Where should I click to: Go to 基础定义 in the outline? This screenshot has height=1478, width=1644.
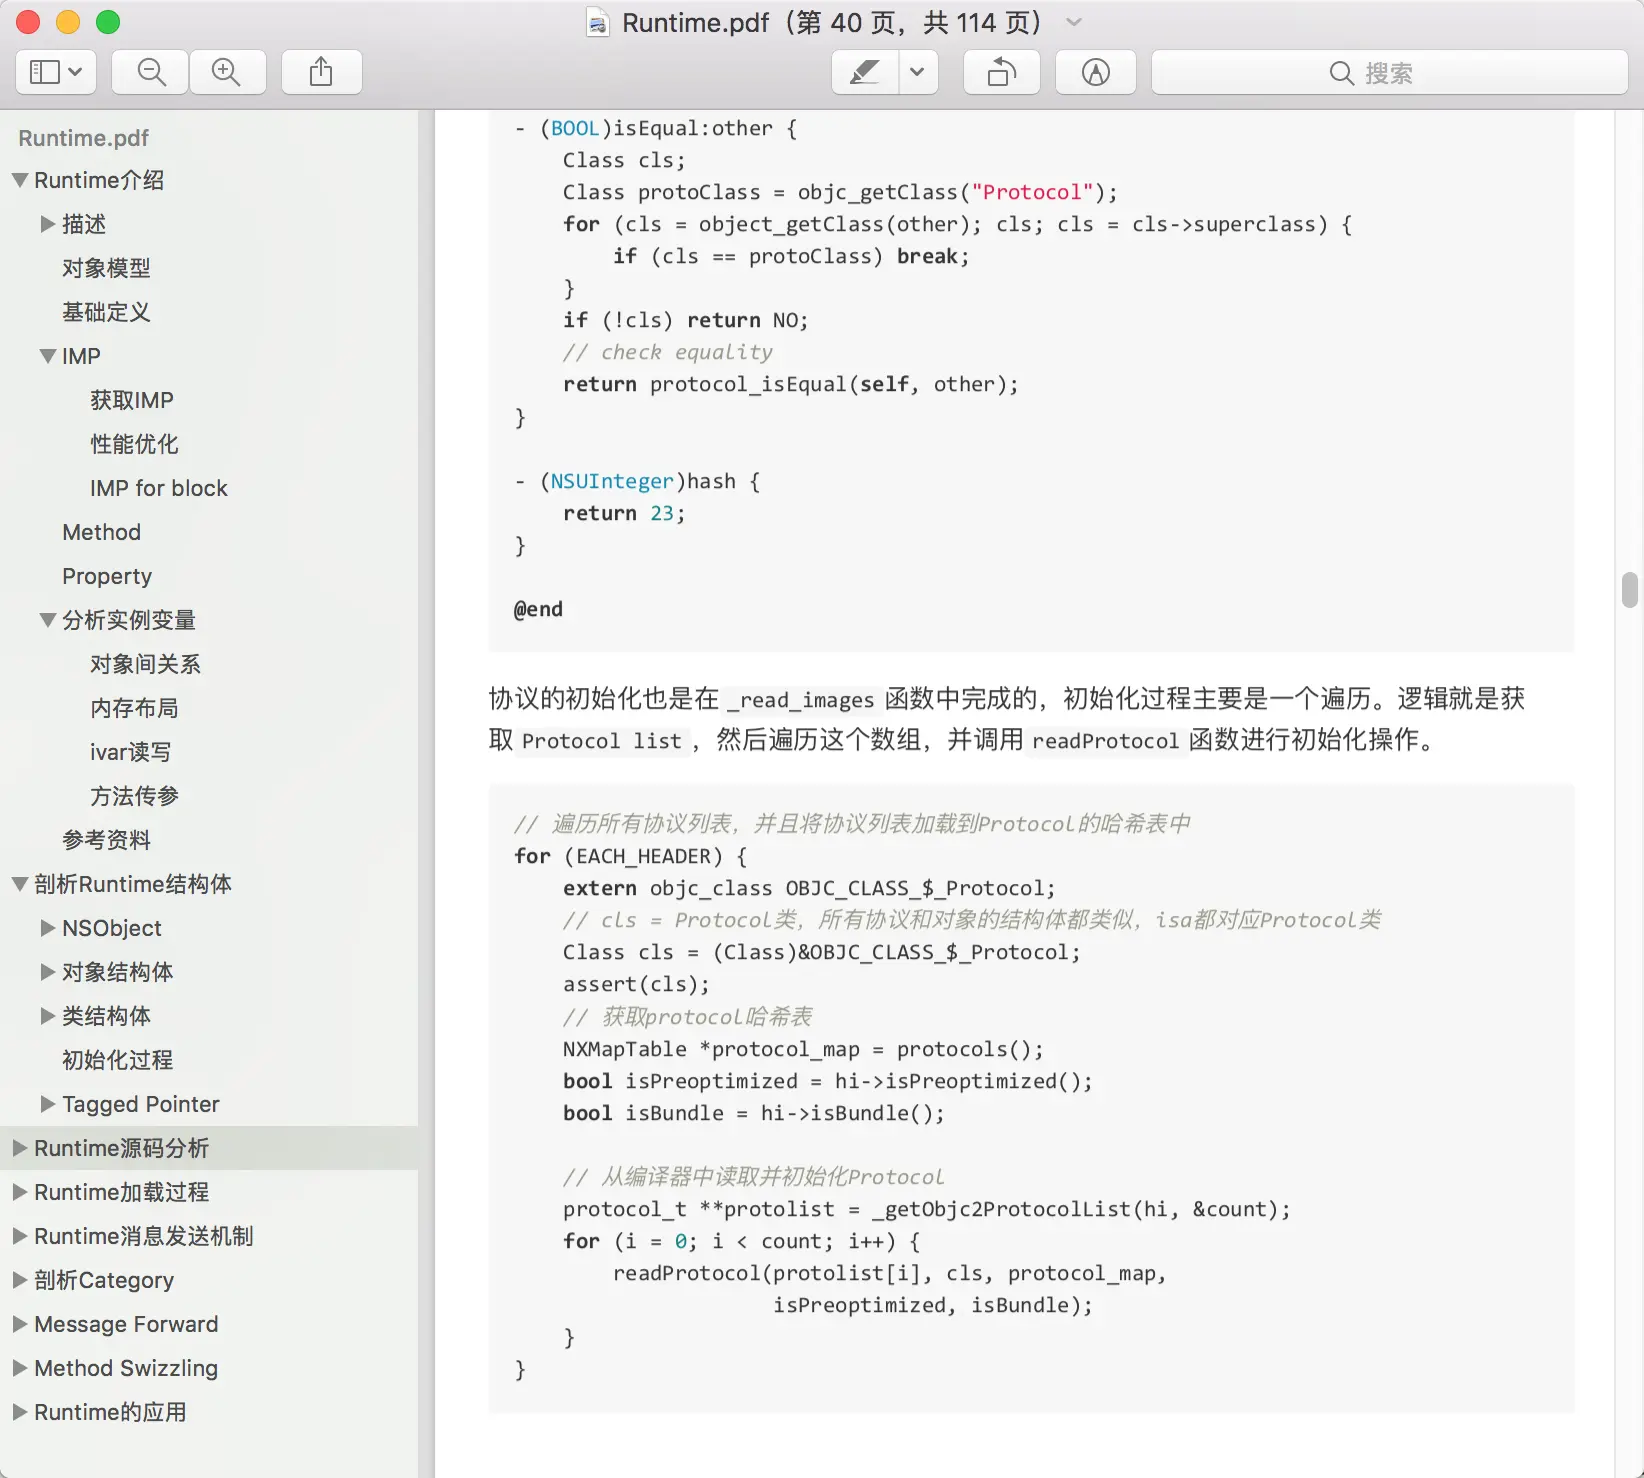[106, 312]
